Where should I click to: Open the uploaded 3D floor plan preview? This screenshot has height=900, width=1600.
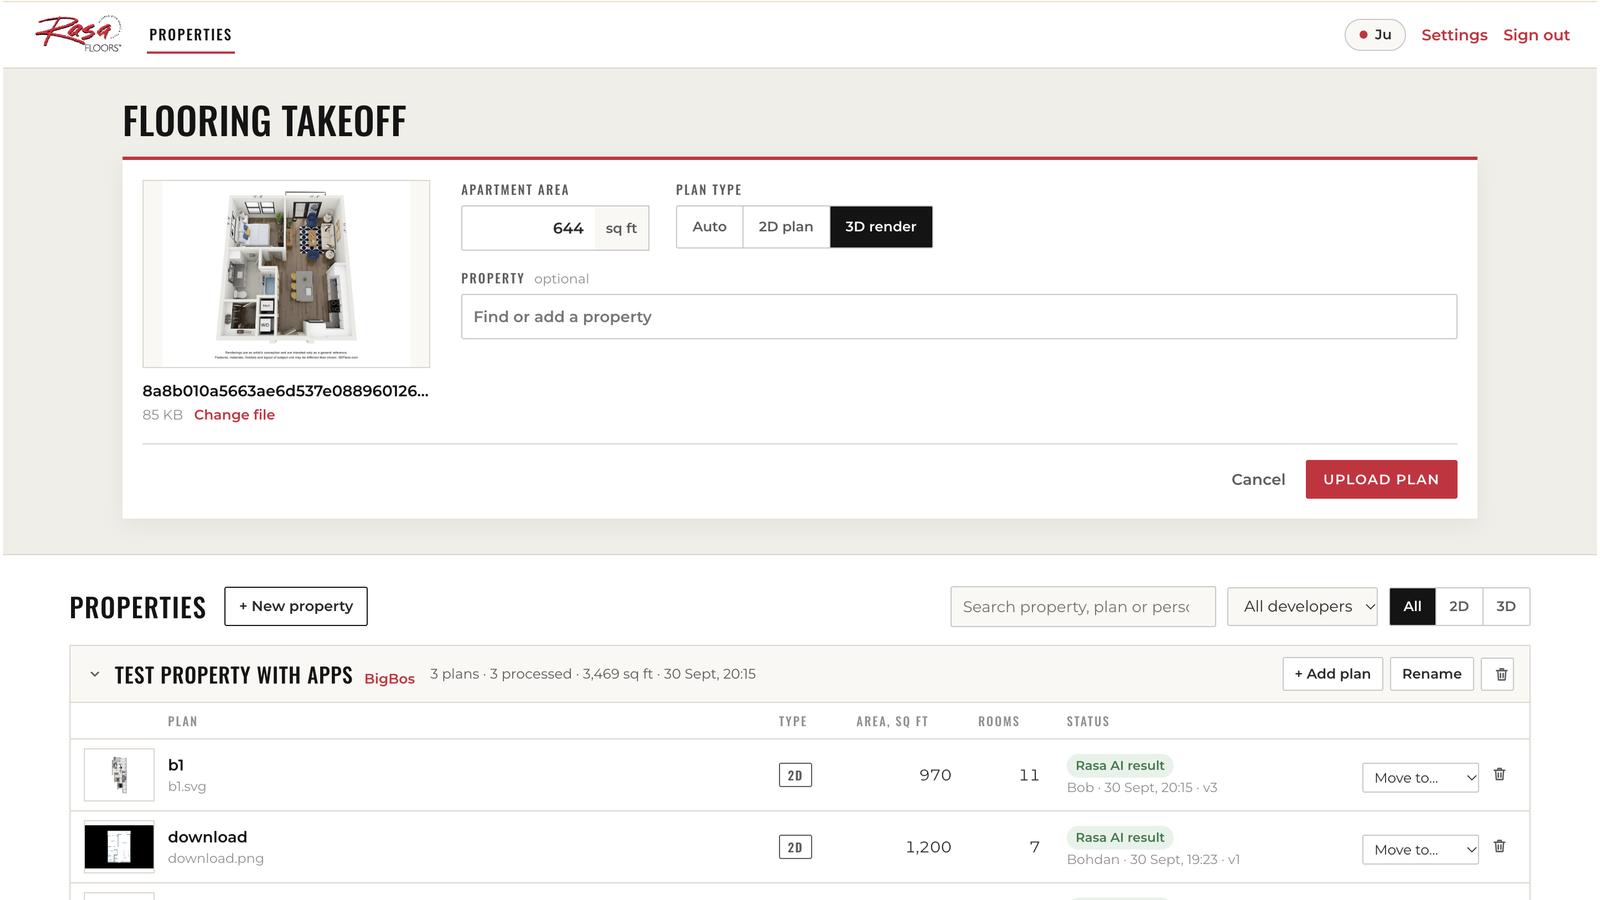(286, 274)
